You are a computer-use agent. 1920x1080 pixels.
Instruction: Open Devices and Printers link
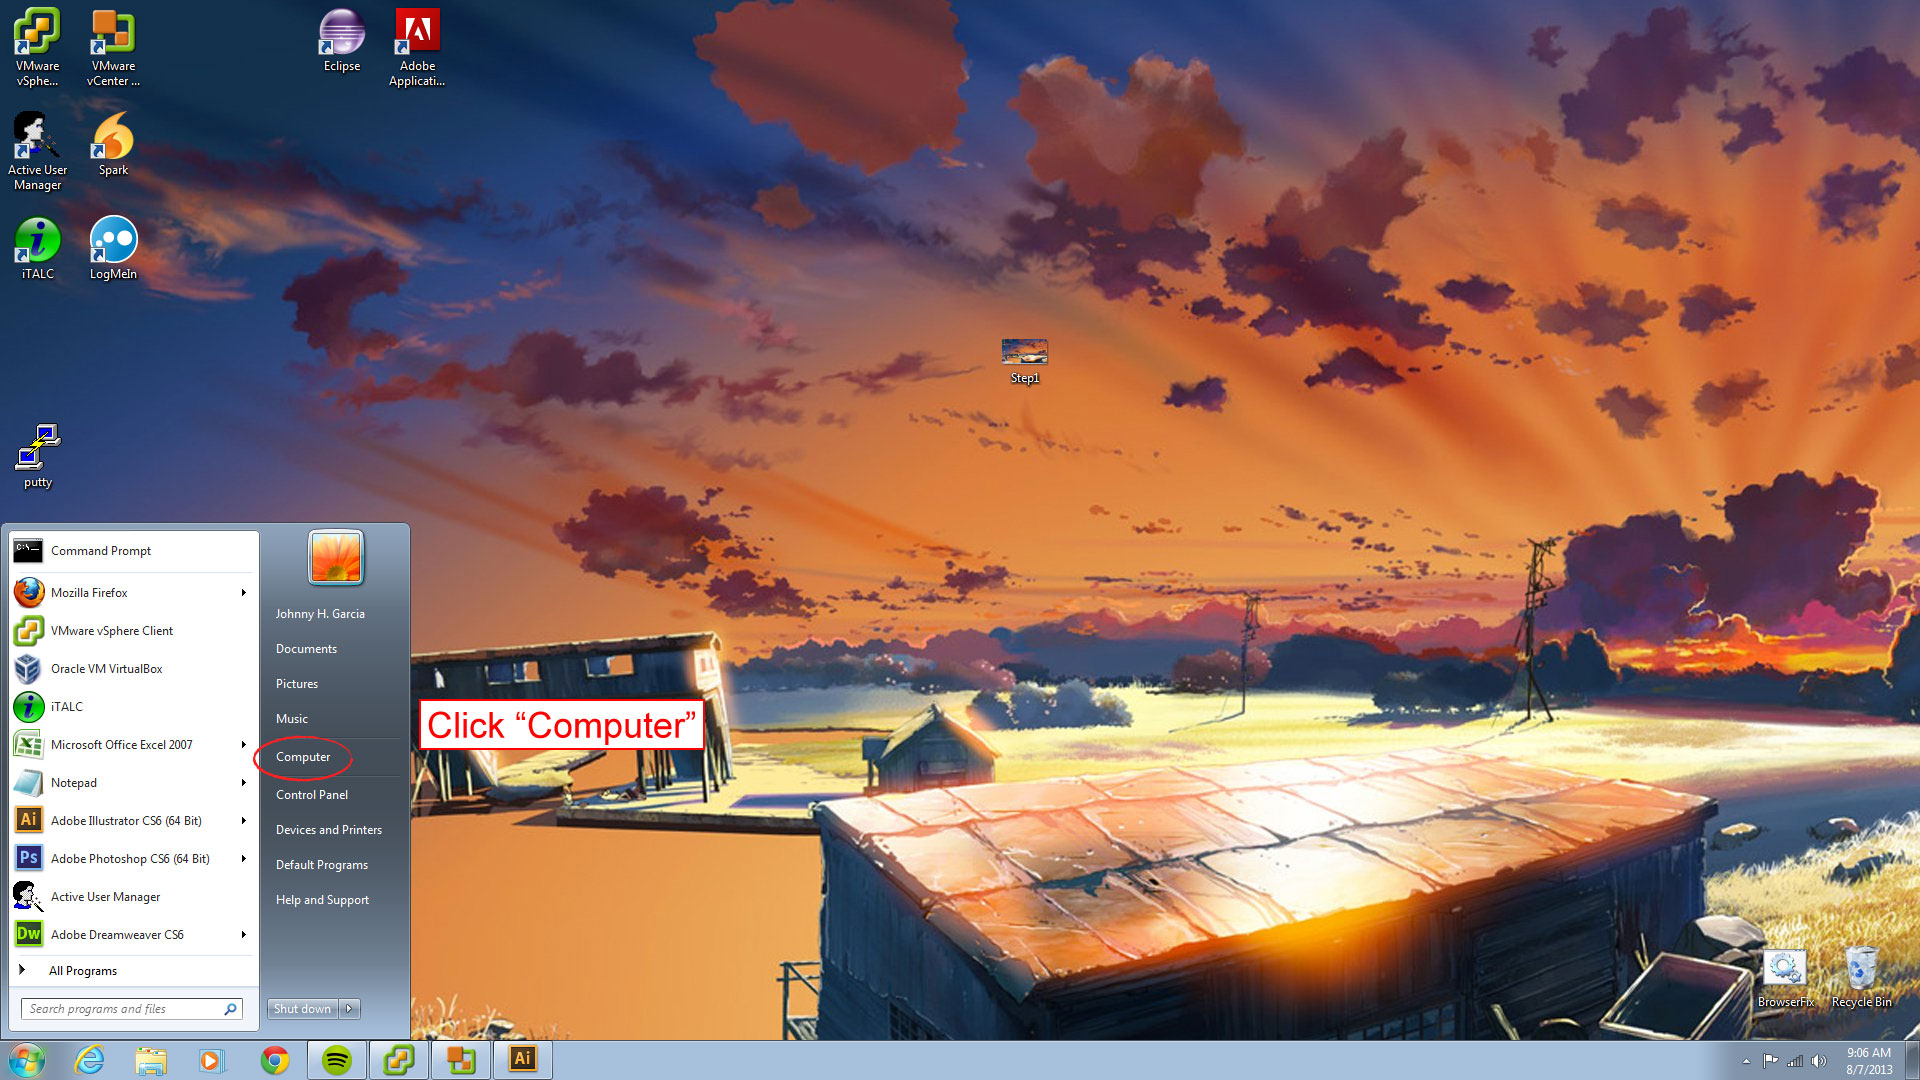click(x=328, y=830)
